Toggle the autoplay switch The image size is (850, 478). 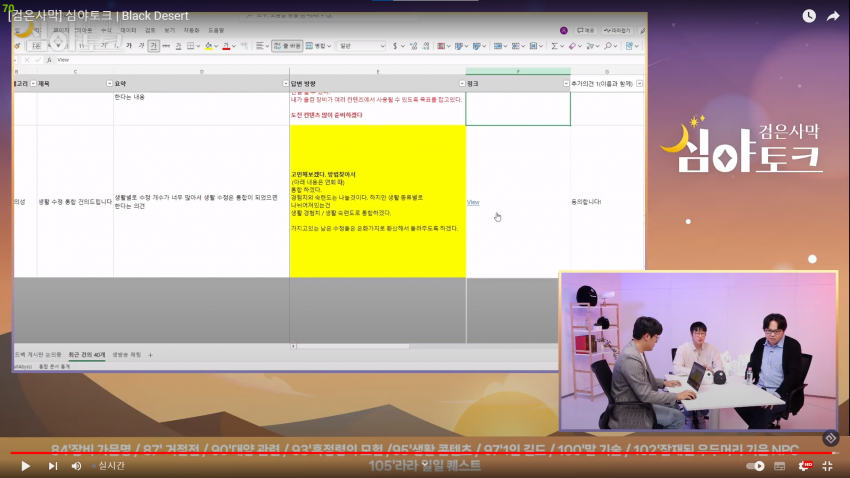[x=756, y=466]
